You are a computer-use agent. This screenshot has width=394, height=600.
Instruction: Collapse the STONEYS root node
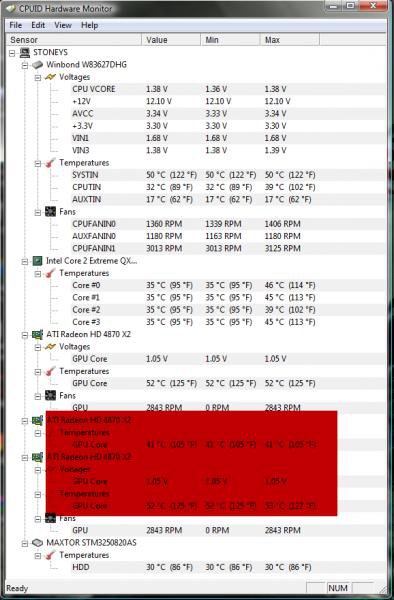pyautogui.click(x=12, y=52)
